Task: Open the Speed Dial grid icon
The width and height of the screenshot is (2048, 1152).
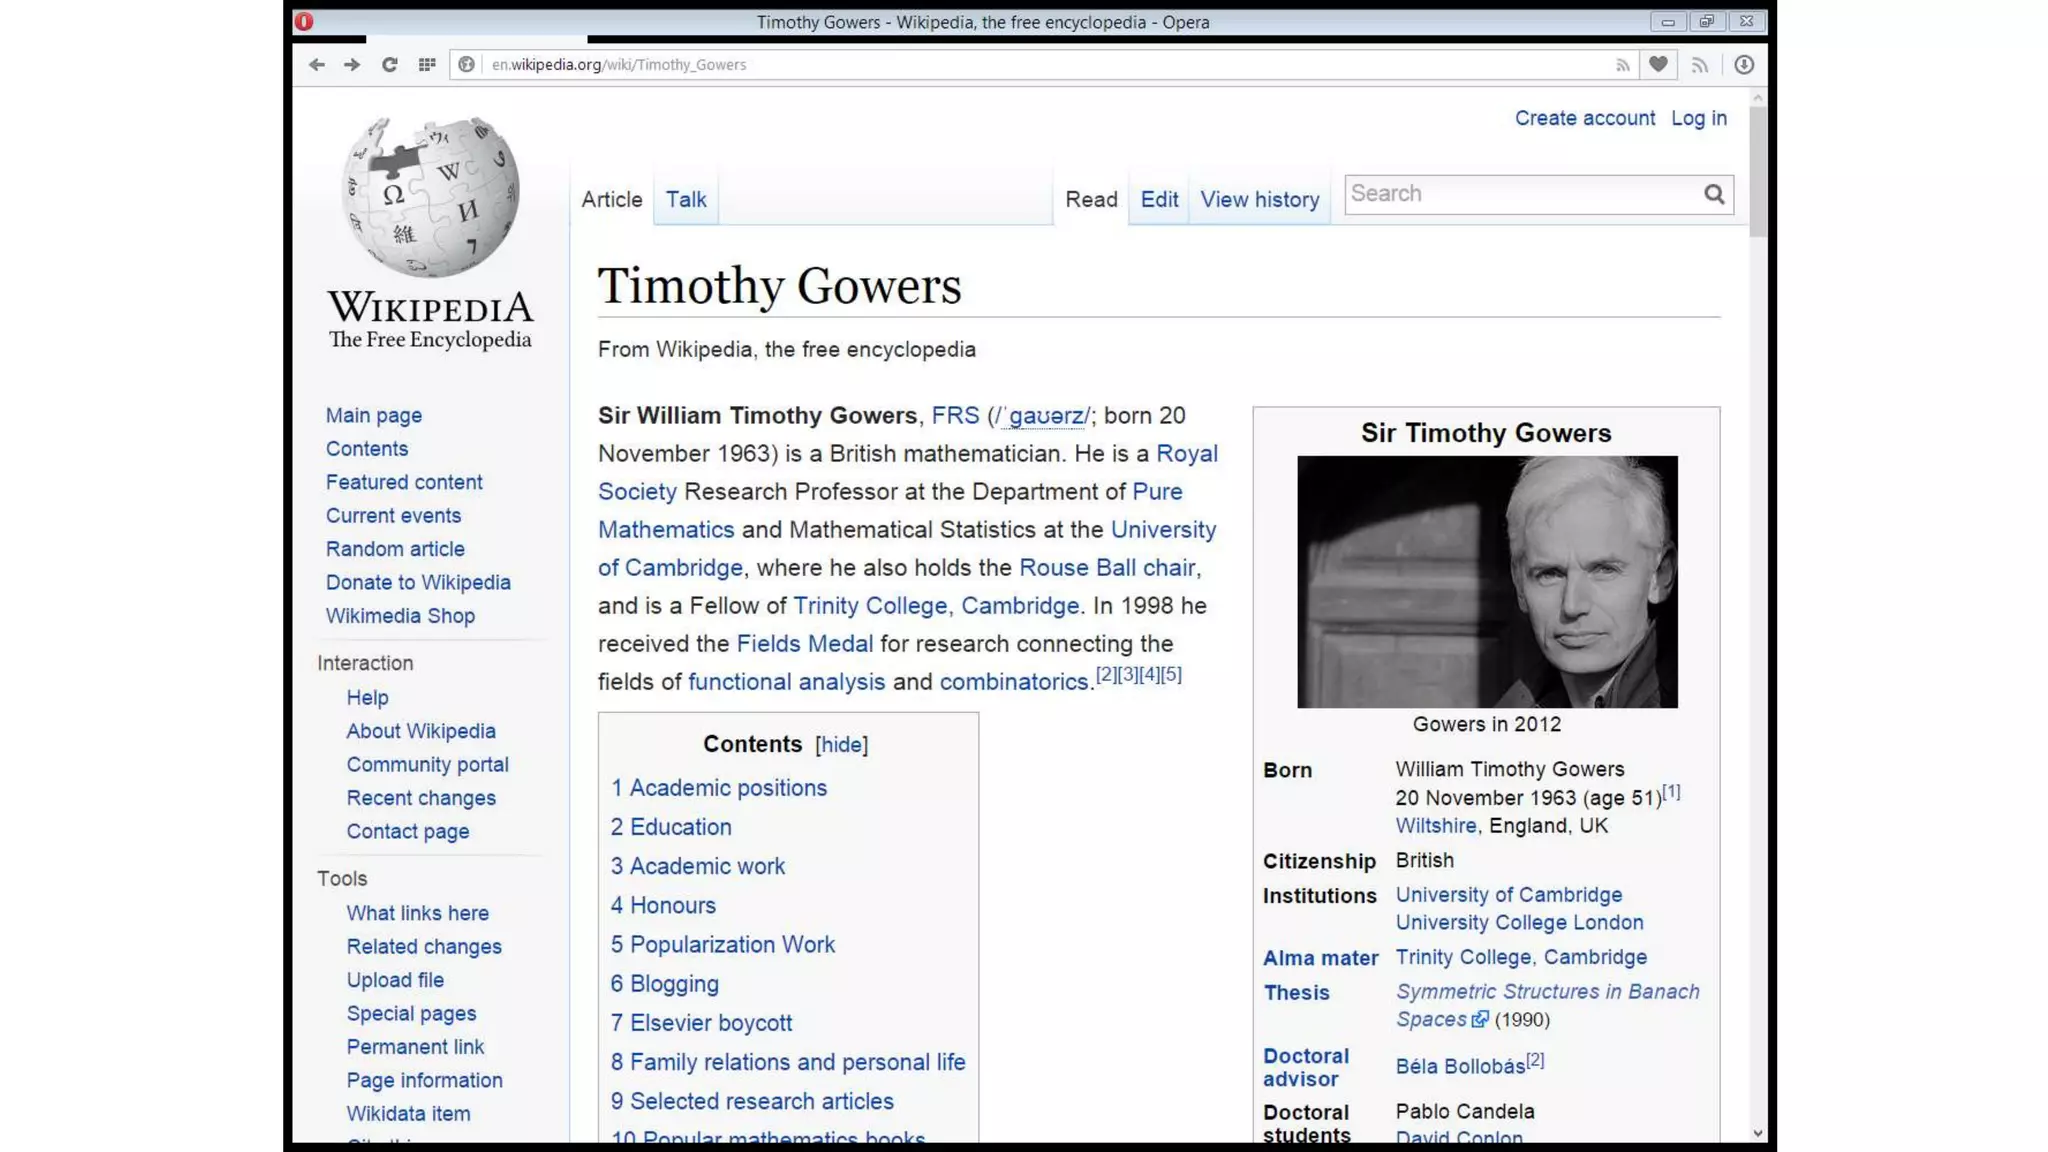Action: [x=427, y=65]
